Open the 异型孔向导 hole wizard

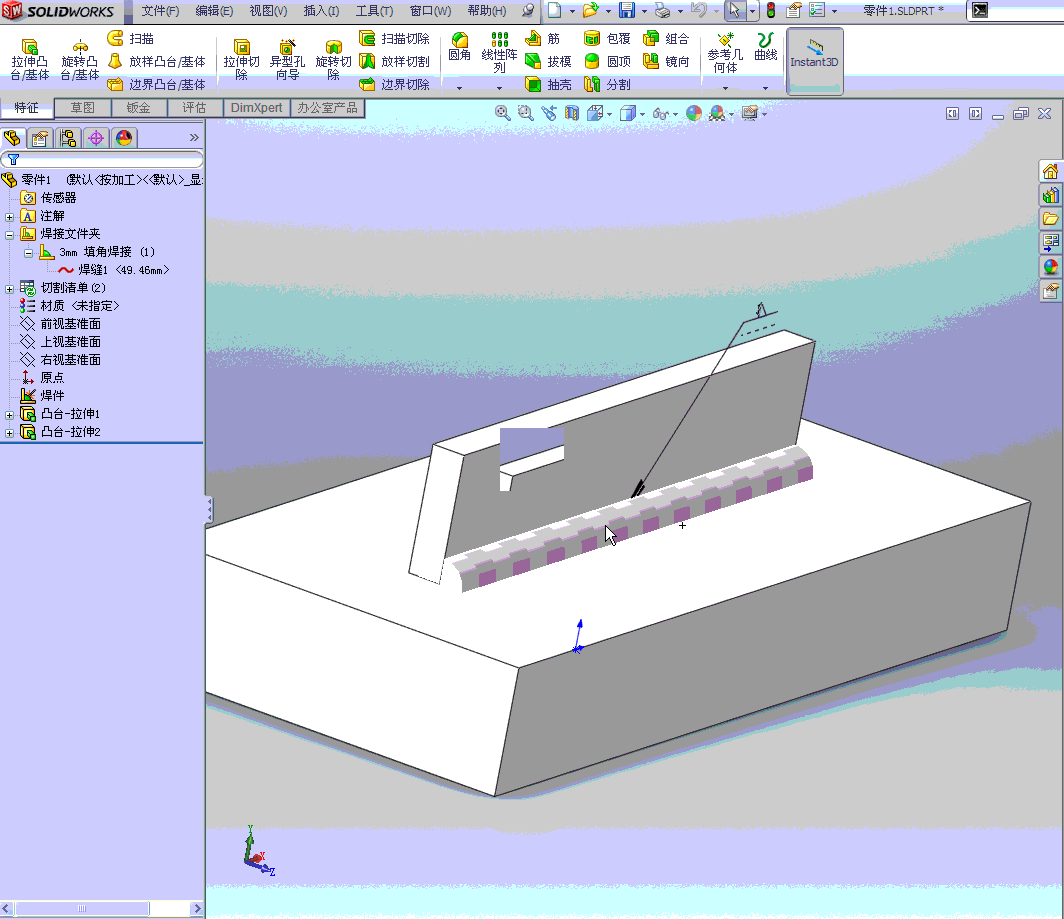coord(287,60)
